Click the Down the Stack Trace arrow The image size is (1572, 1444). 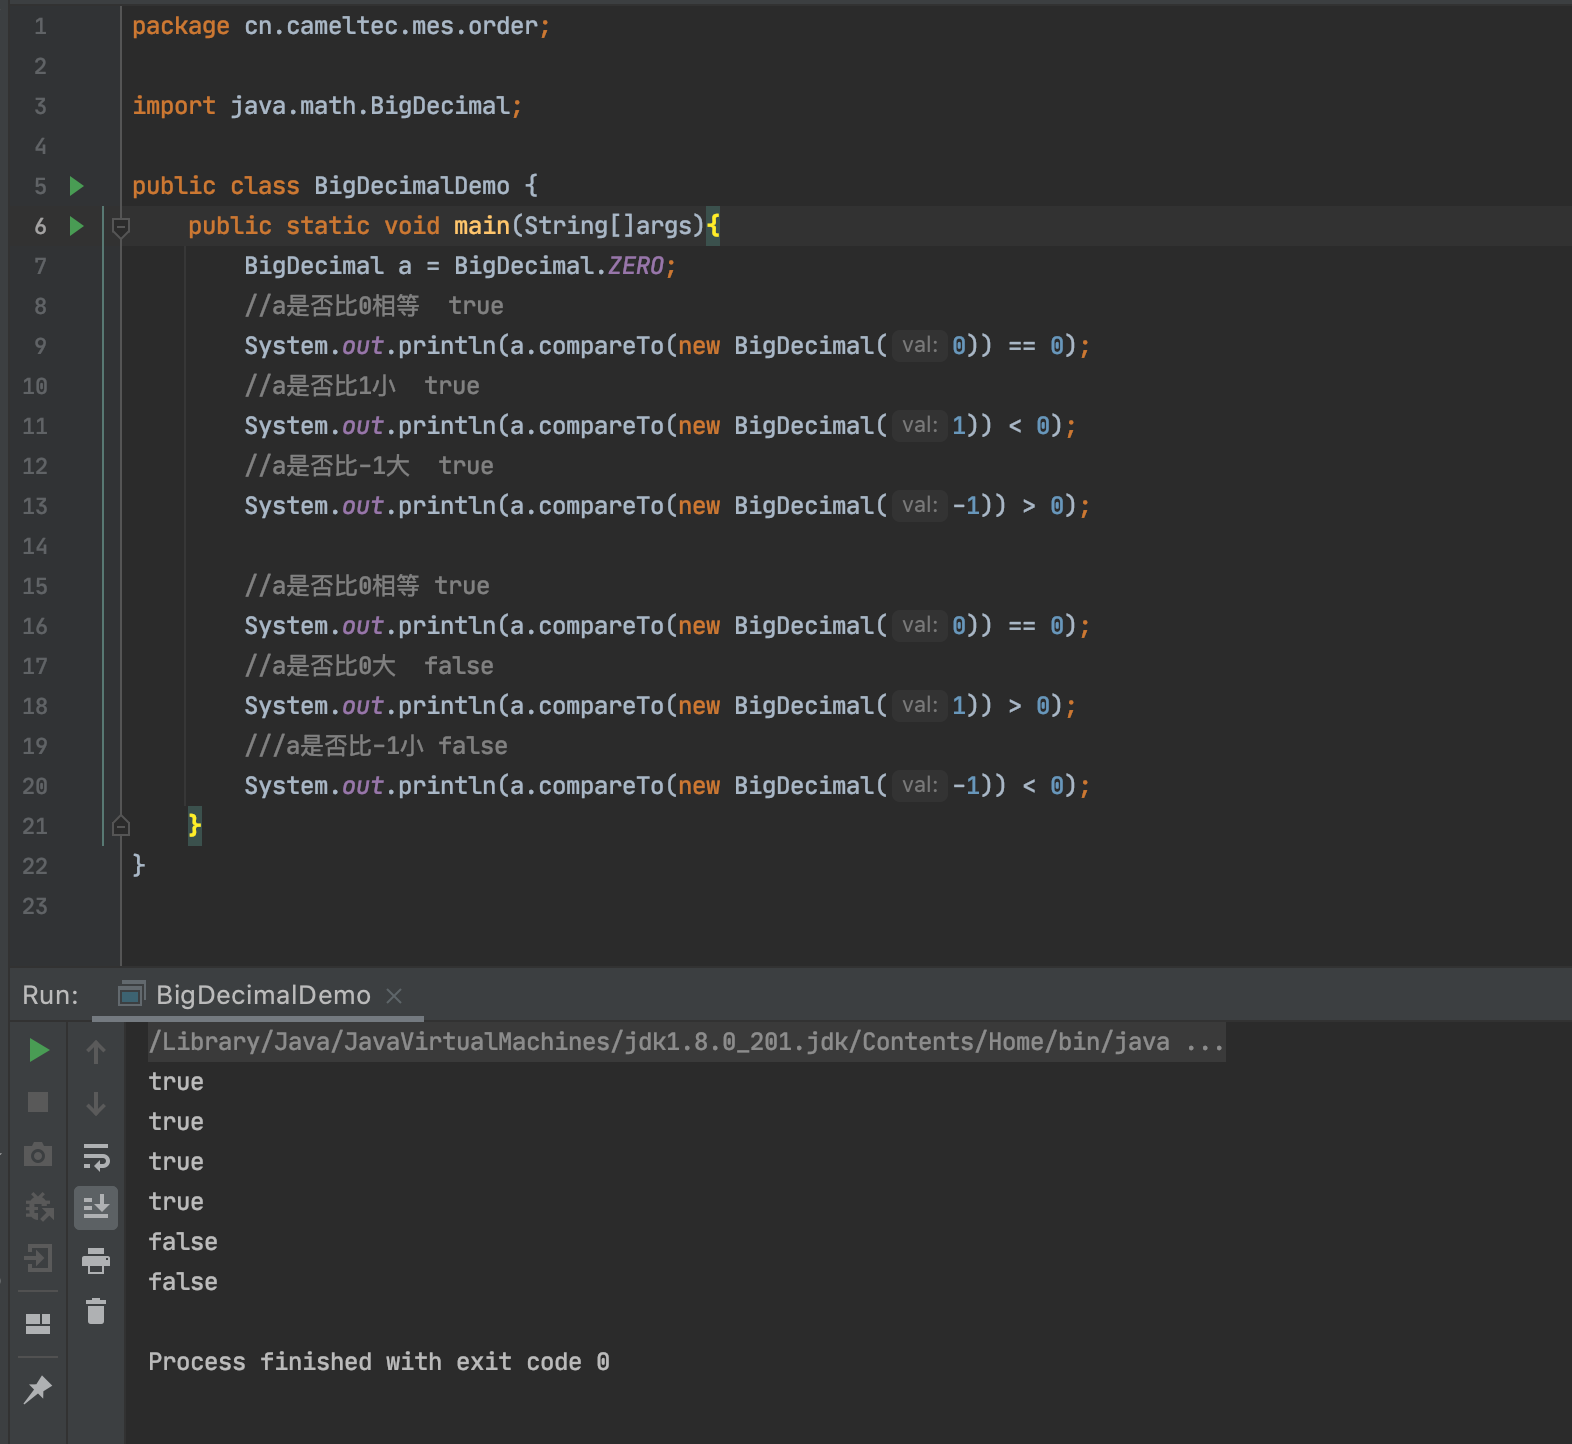pyautogui.click(x=96, y=1104)
